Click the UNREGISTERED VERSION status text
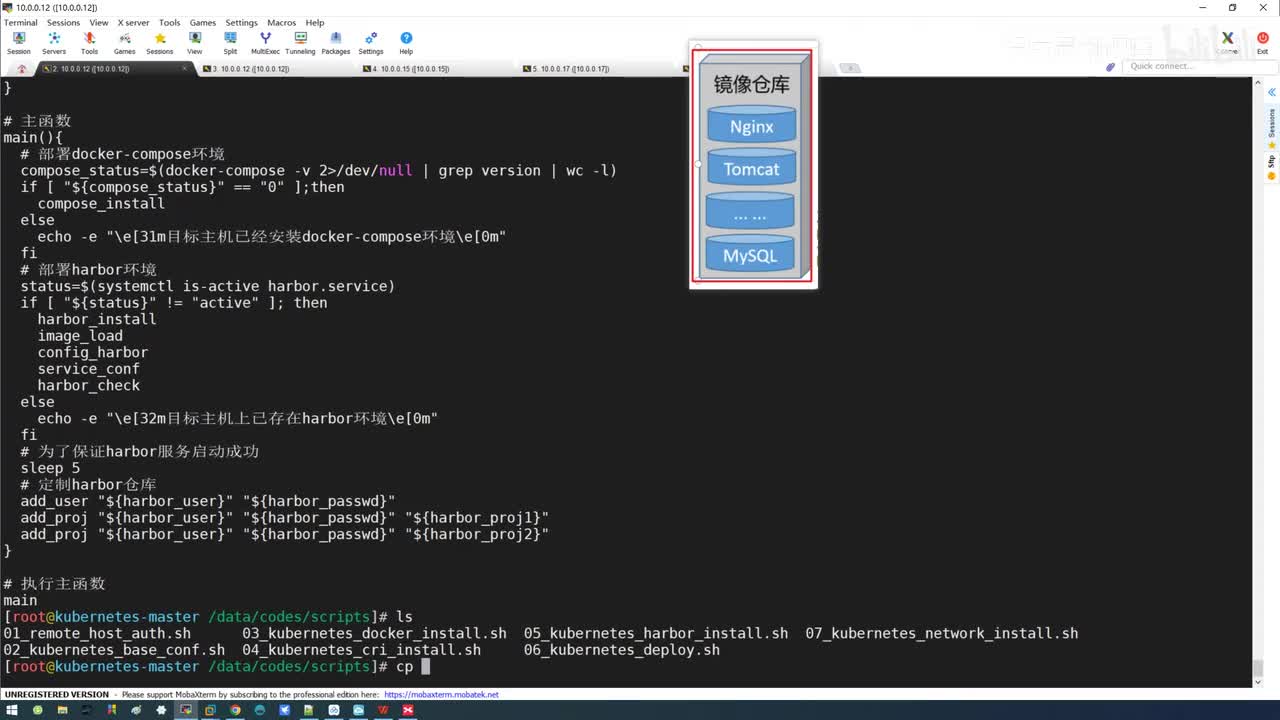The image size is (1280, 720). [x=57, y=694]
